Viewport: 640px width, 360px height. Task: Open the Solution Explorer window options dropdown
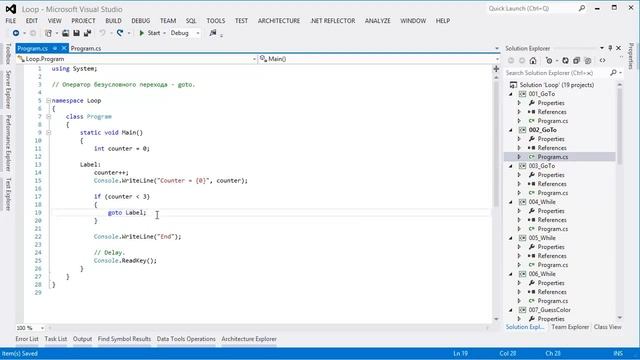602,48
